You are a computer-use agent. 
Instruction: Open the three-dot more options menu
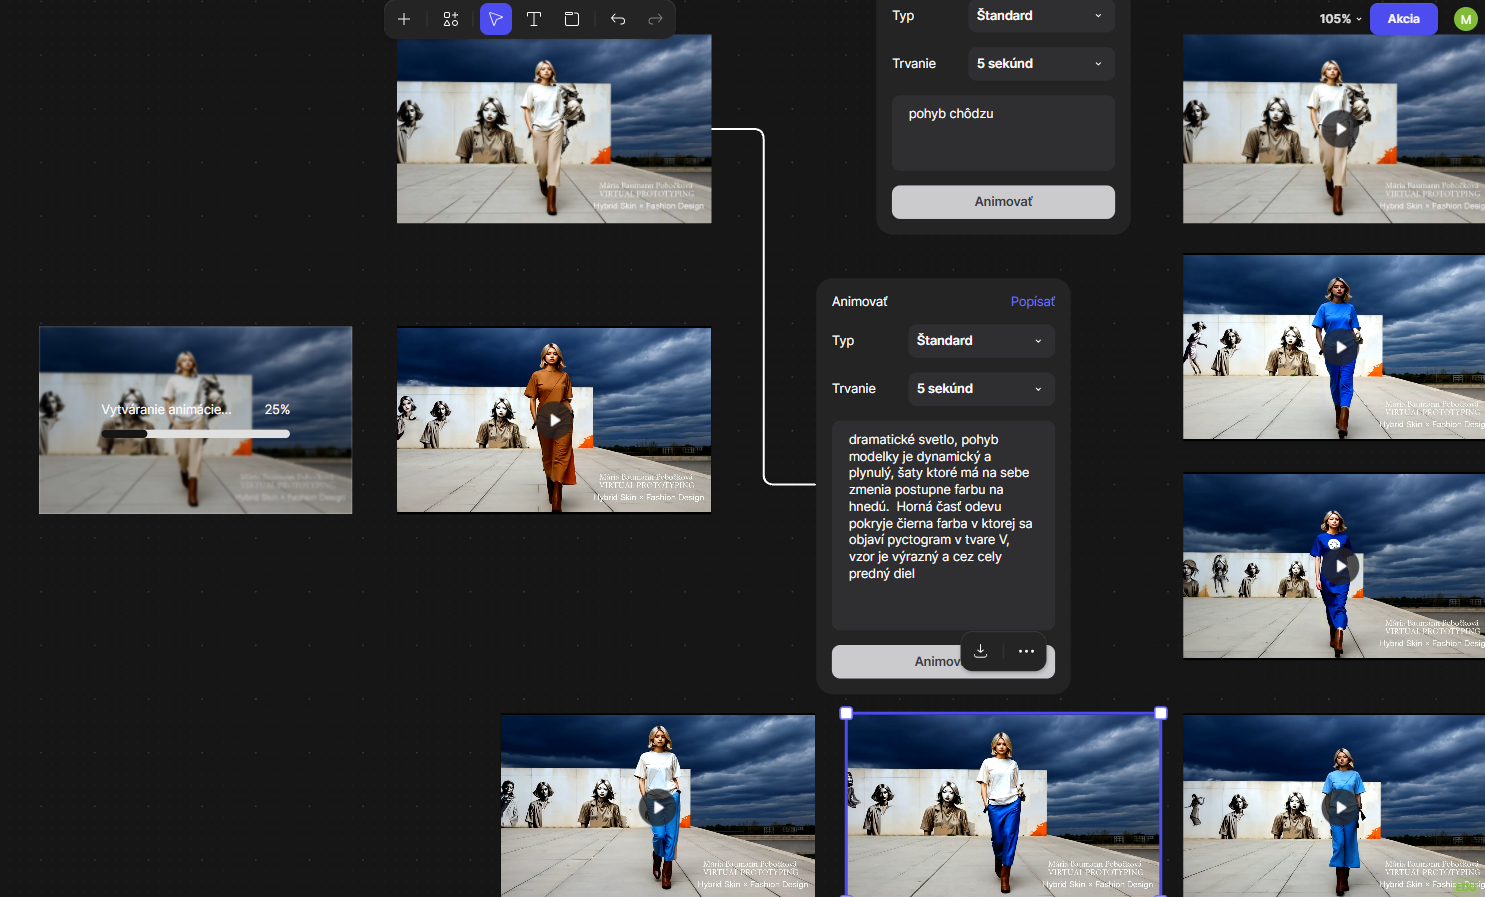[x=1026, y=651]
